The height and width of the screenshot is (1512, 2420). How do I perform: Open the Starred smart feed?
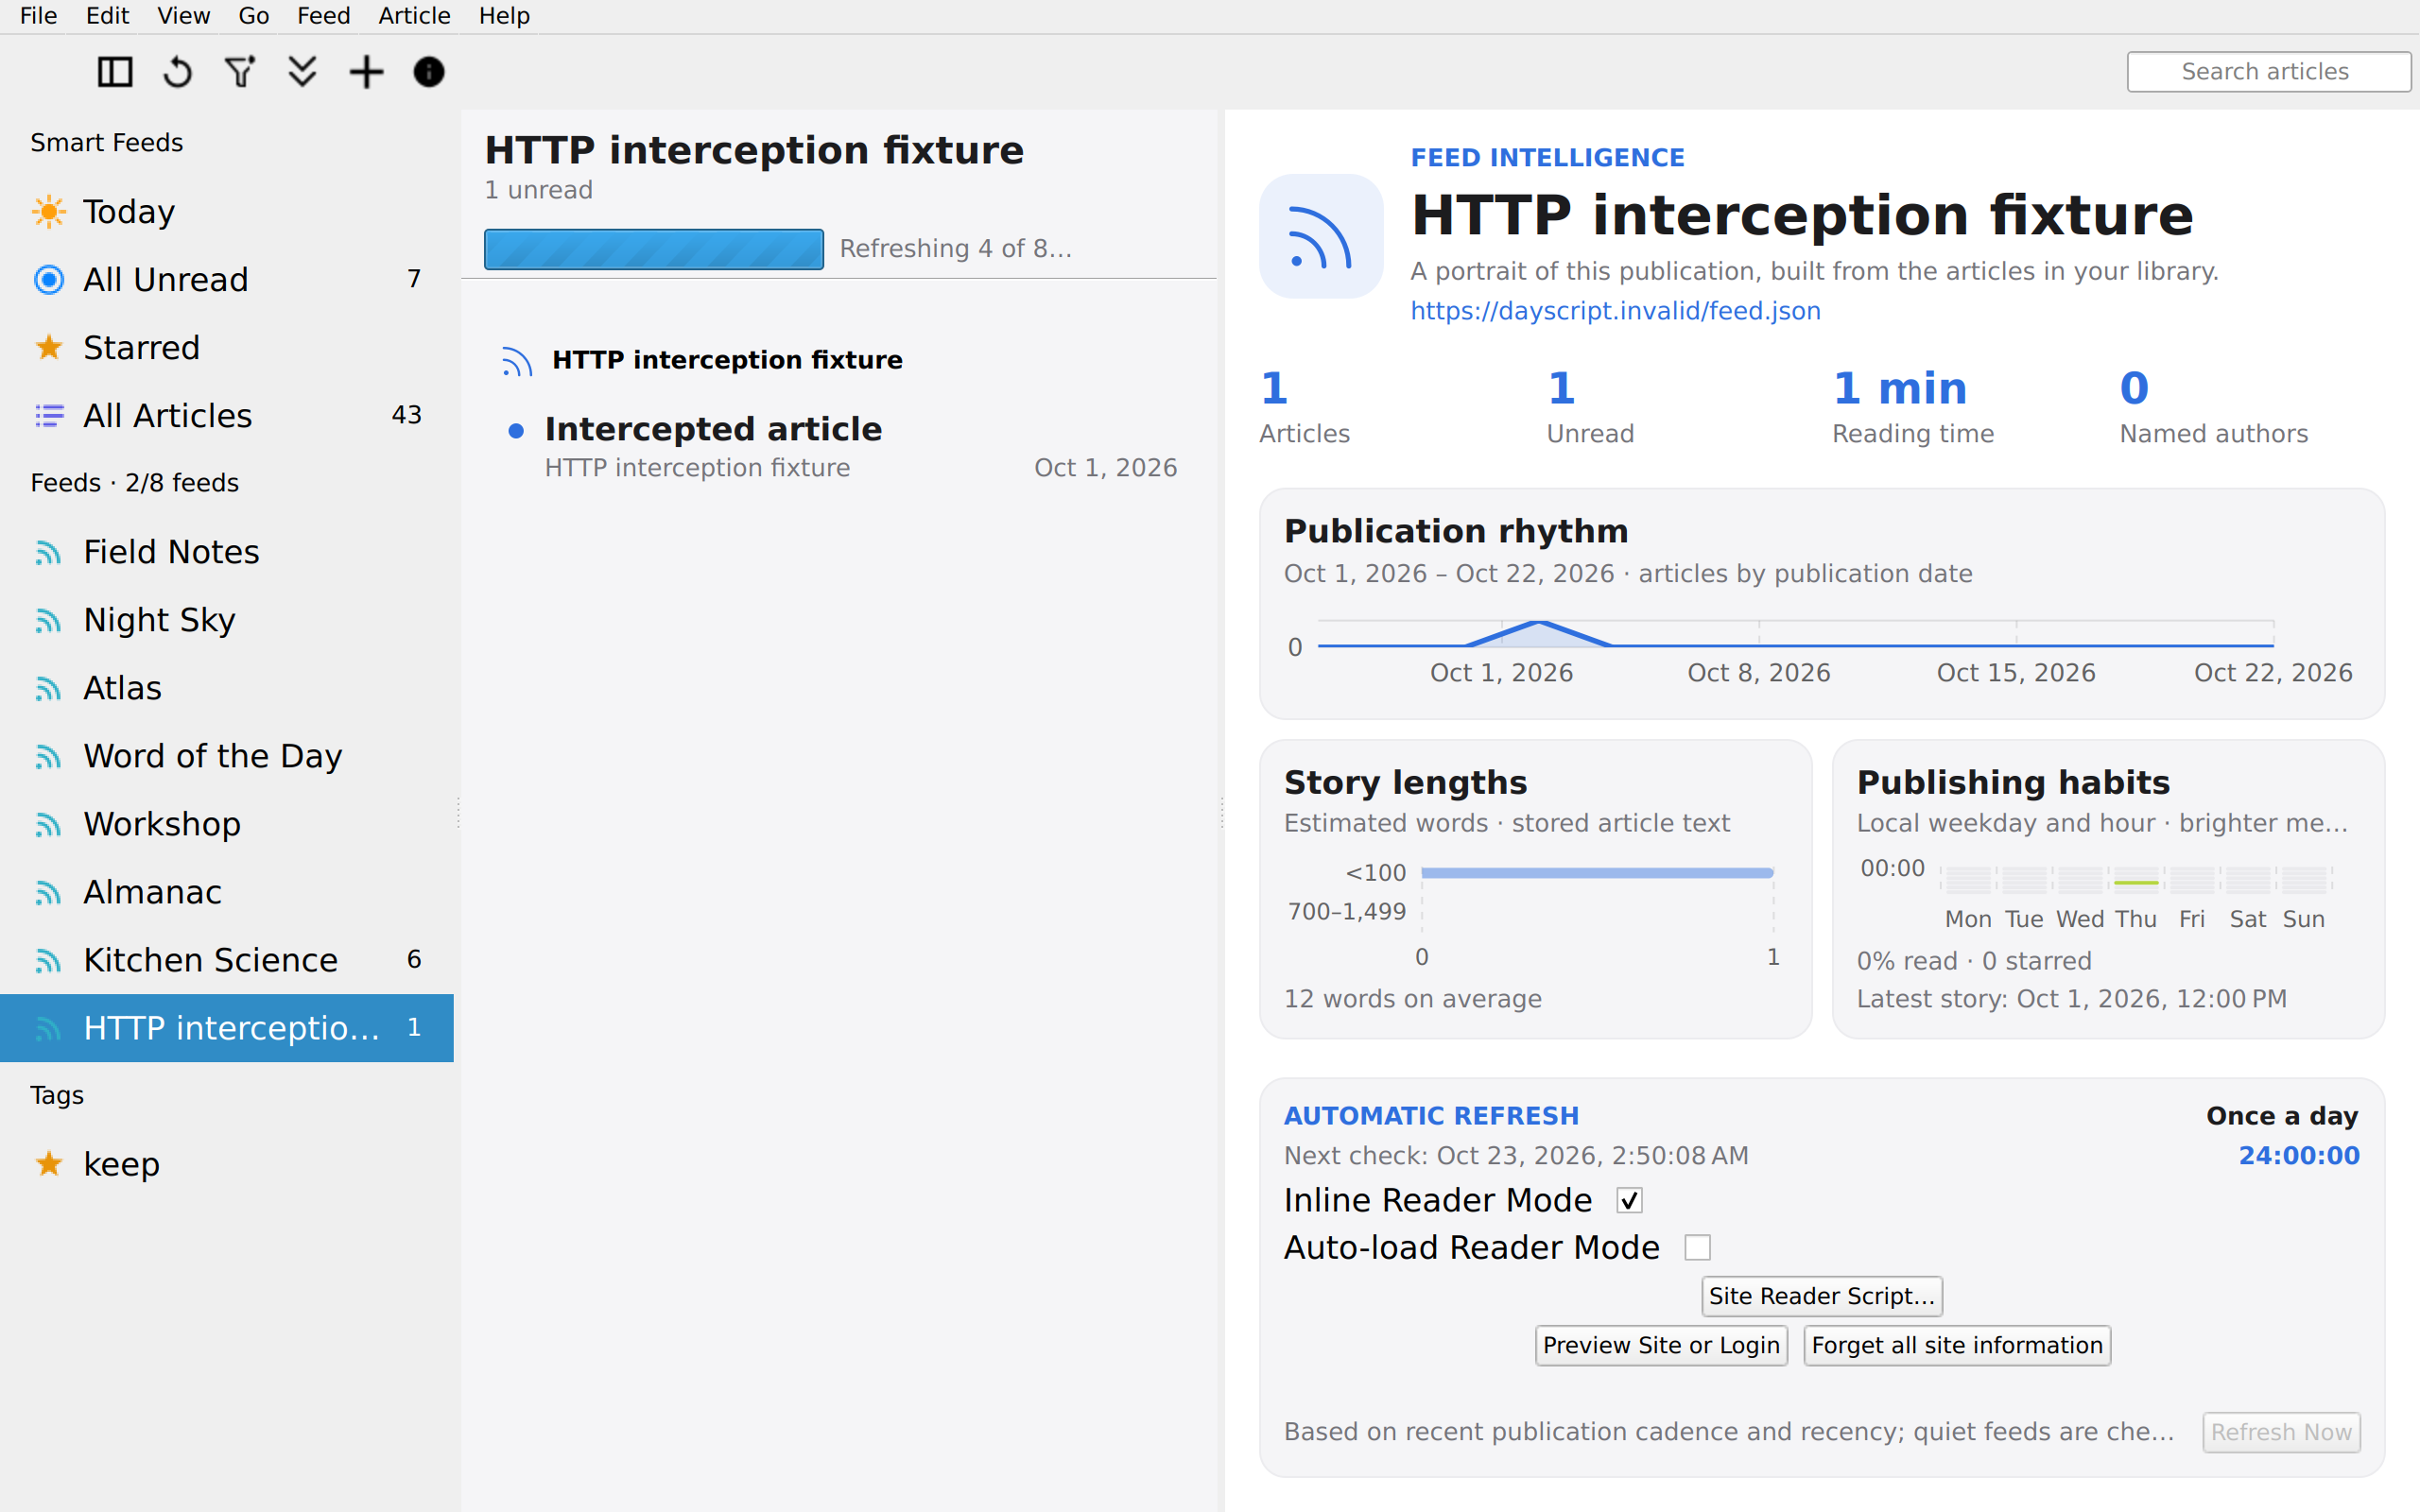pyautogui.click(x=227, y=348)
